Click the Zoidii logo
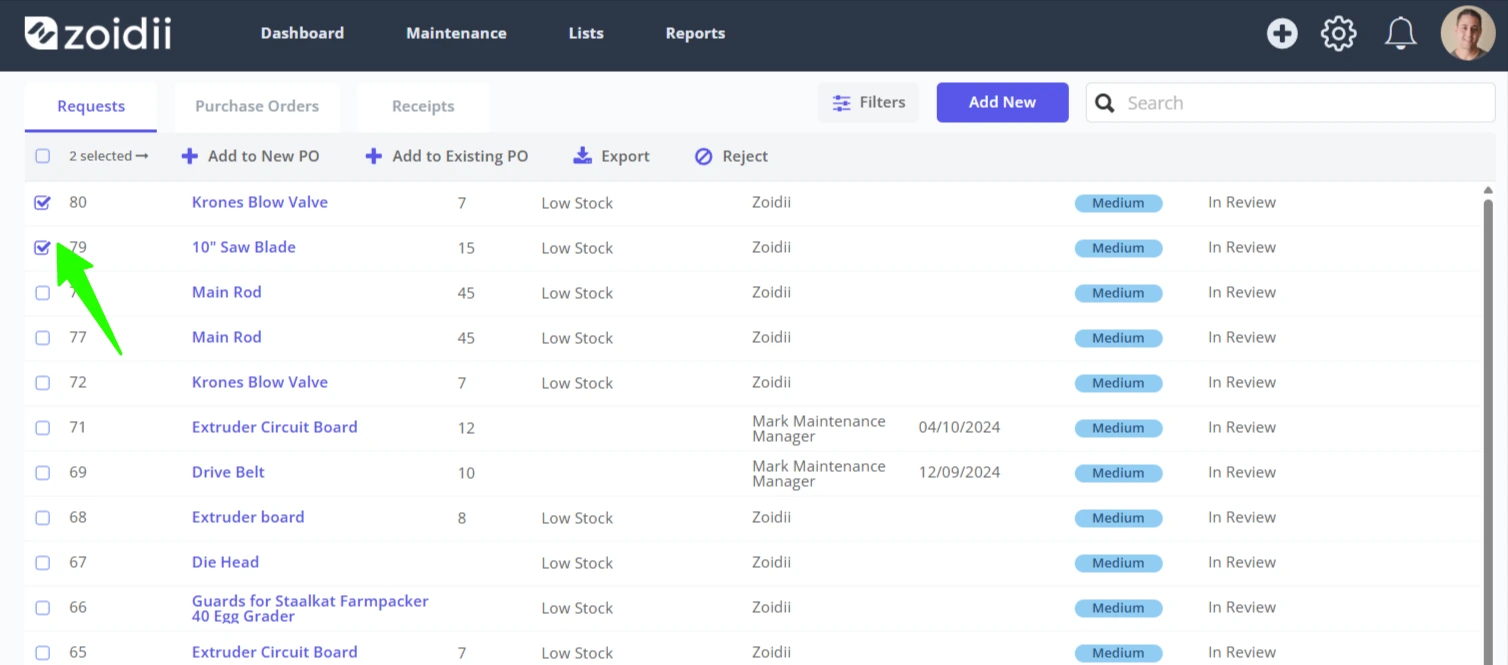 coord(98,33)
